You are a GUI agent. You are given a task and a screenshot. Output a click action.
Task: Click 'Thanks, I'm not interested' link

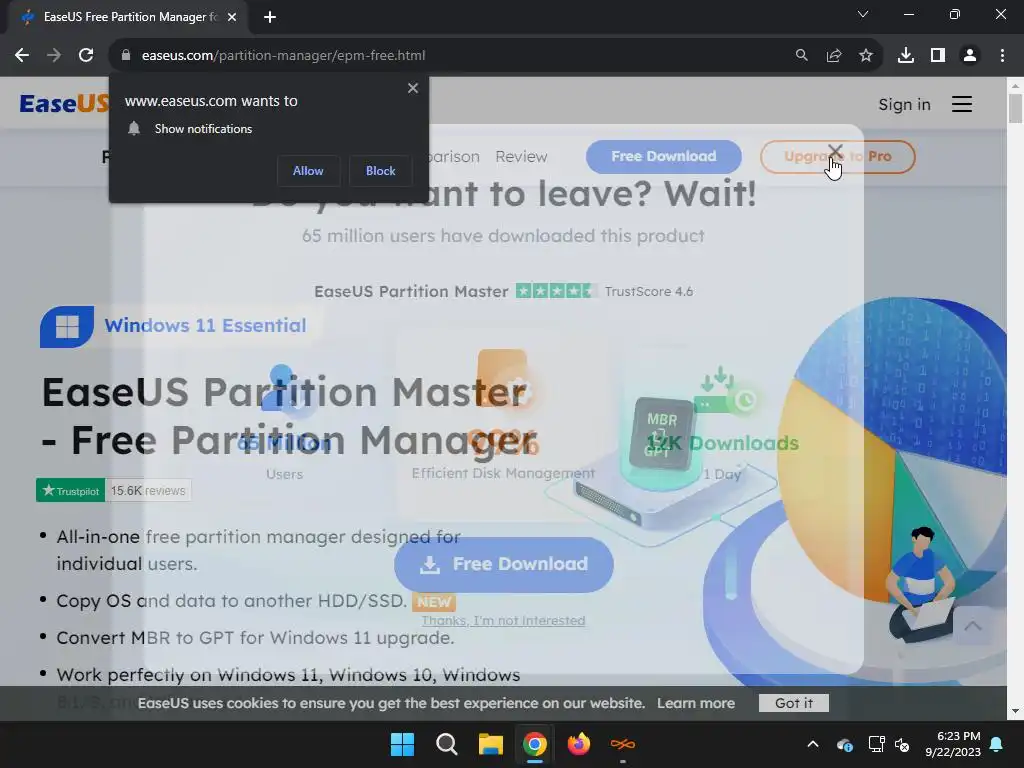pos(504,620)
